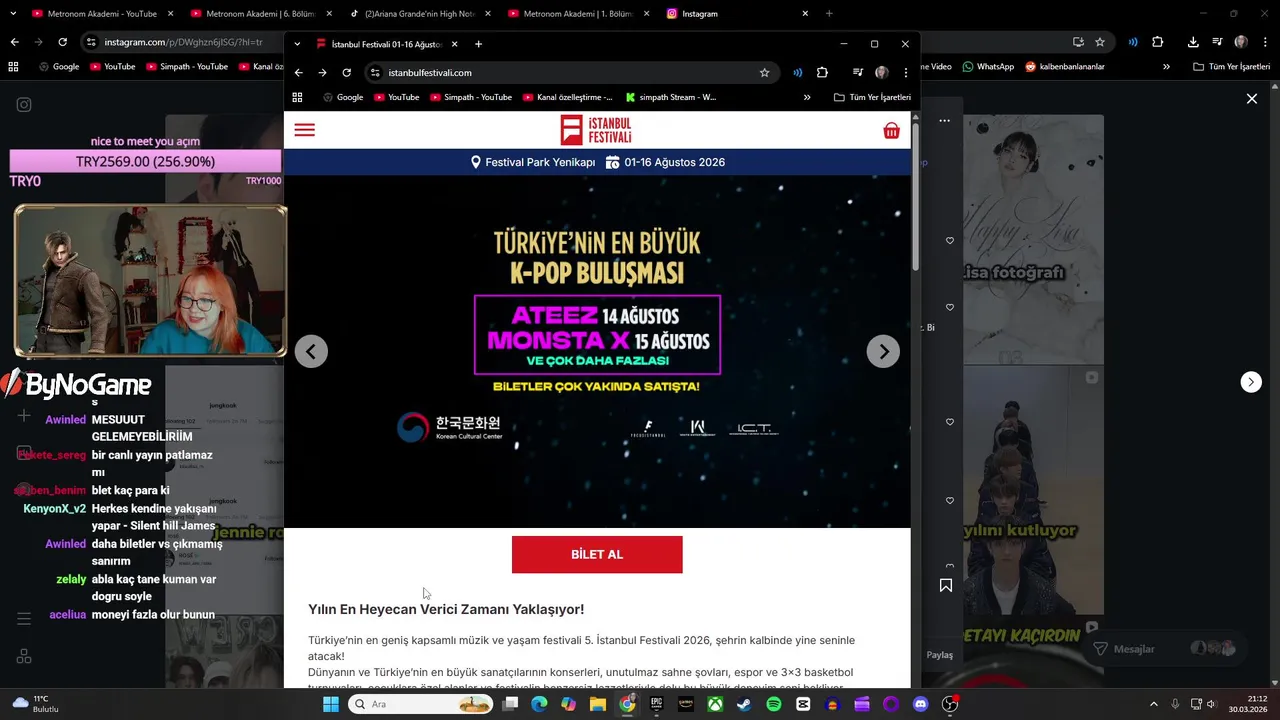Open Tüm Yer İşaretleri folder in background window
The height and width of the screenshot is (720, 1280).
coord(1231,67)
